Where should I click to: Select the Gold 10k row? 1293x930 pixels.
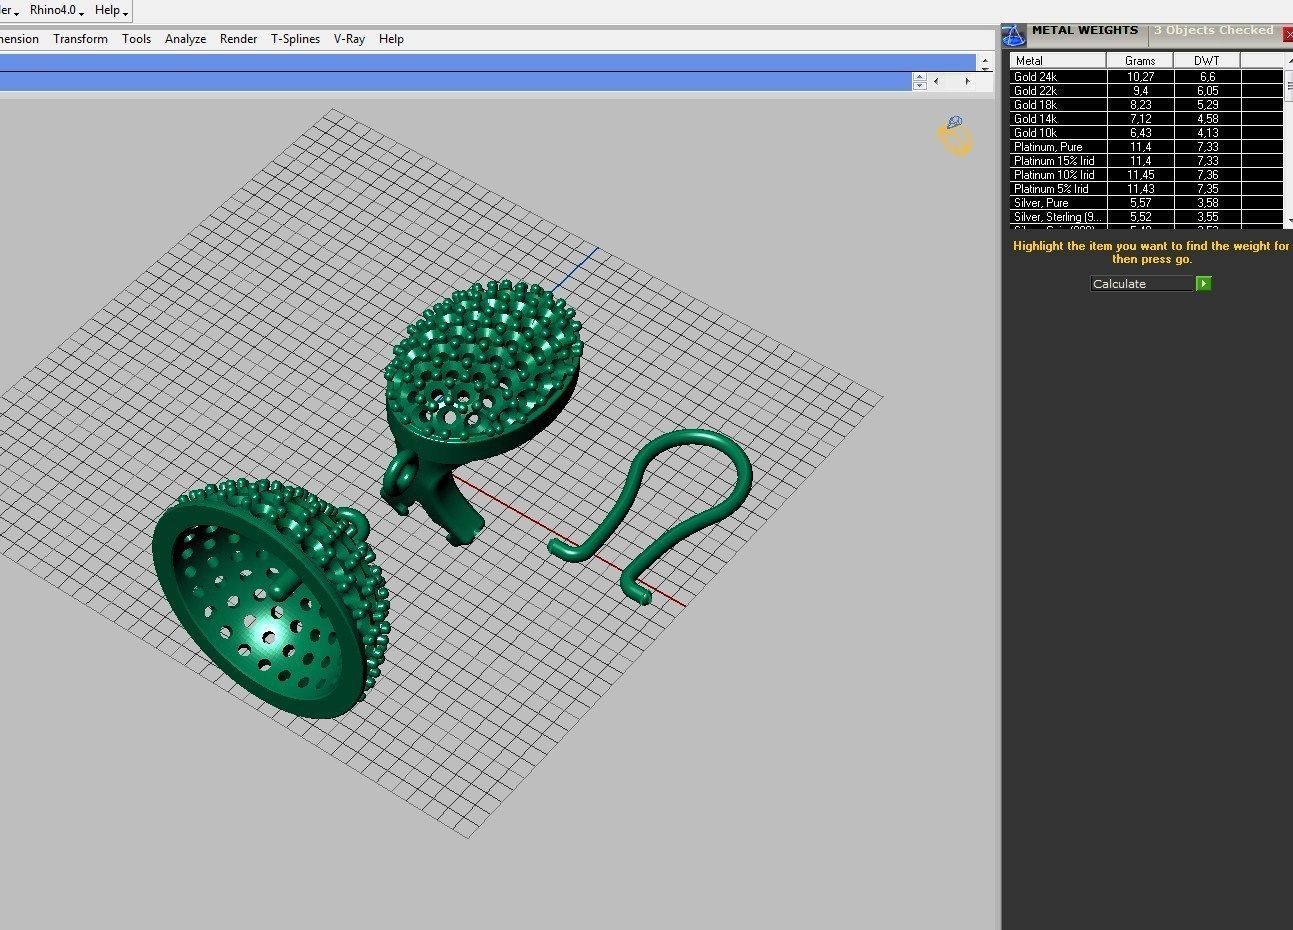[x=1146, y=133]
